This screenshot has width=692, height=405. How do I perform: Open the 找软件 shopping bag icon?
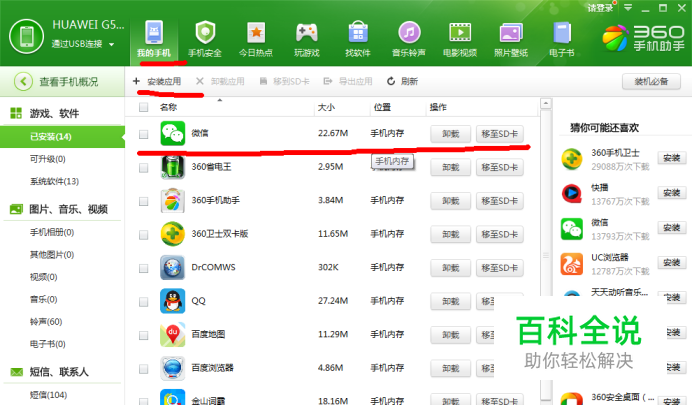[x=358, y=32]
